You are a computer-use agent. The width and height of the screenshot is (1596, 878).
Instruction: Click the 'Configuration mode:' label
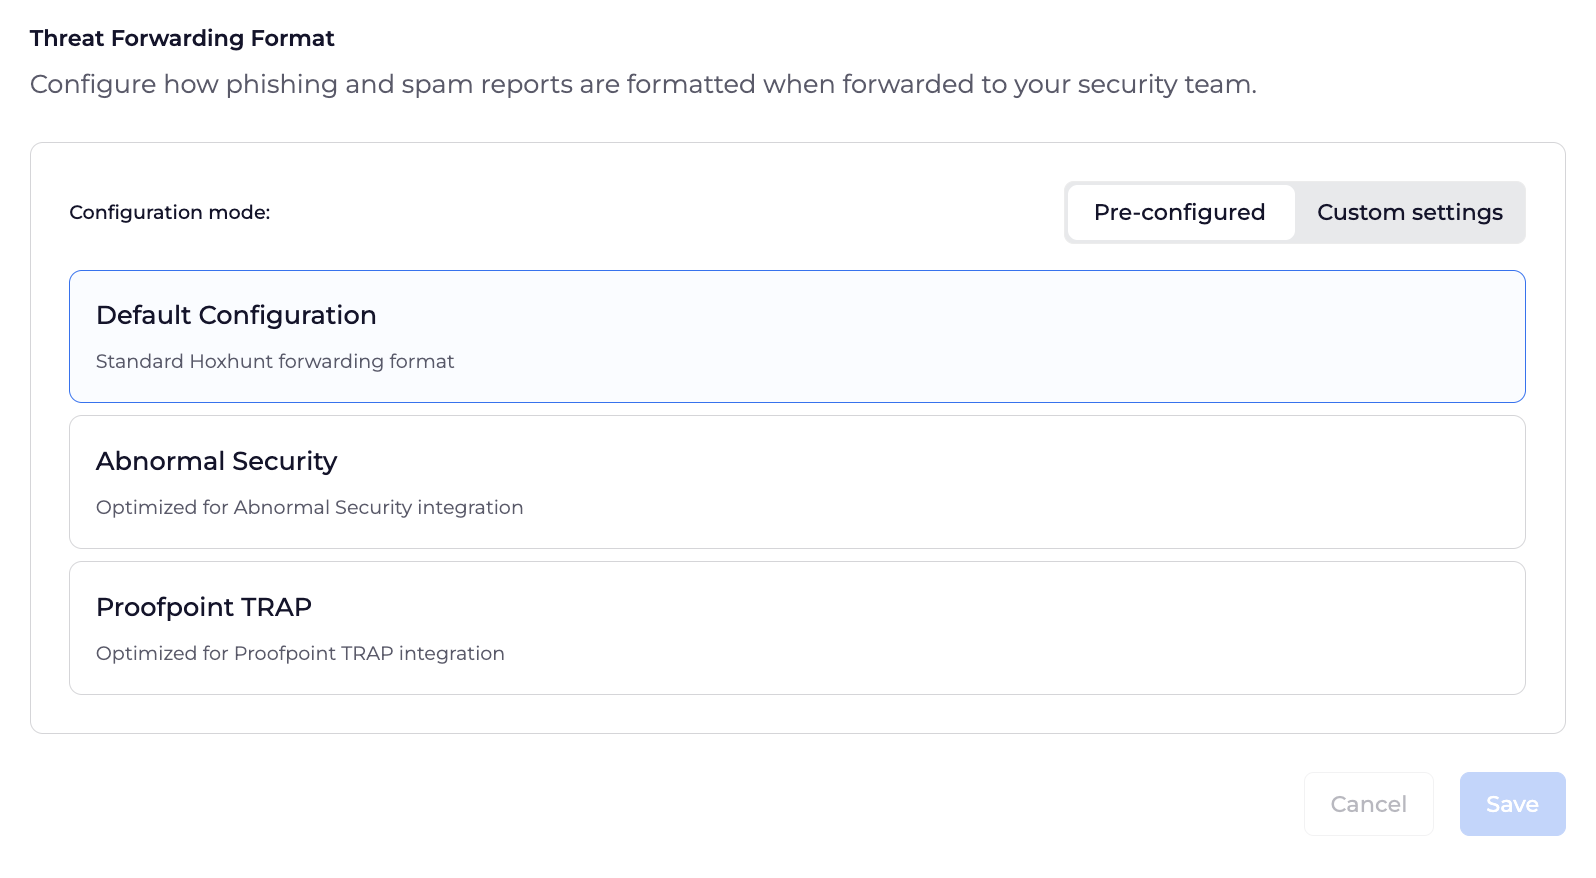click(x=170, y=212)
